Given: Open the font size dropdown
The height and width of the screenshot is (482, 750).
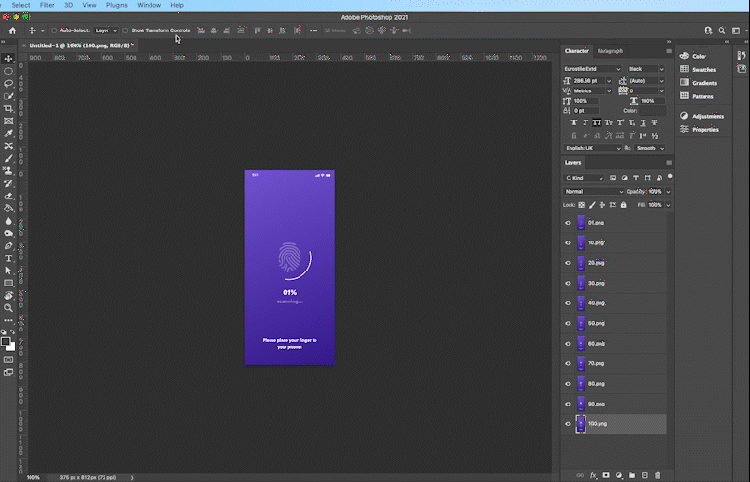Looking at the screenshot, I should point(609,81).
